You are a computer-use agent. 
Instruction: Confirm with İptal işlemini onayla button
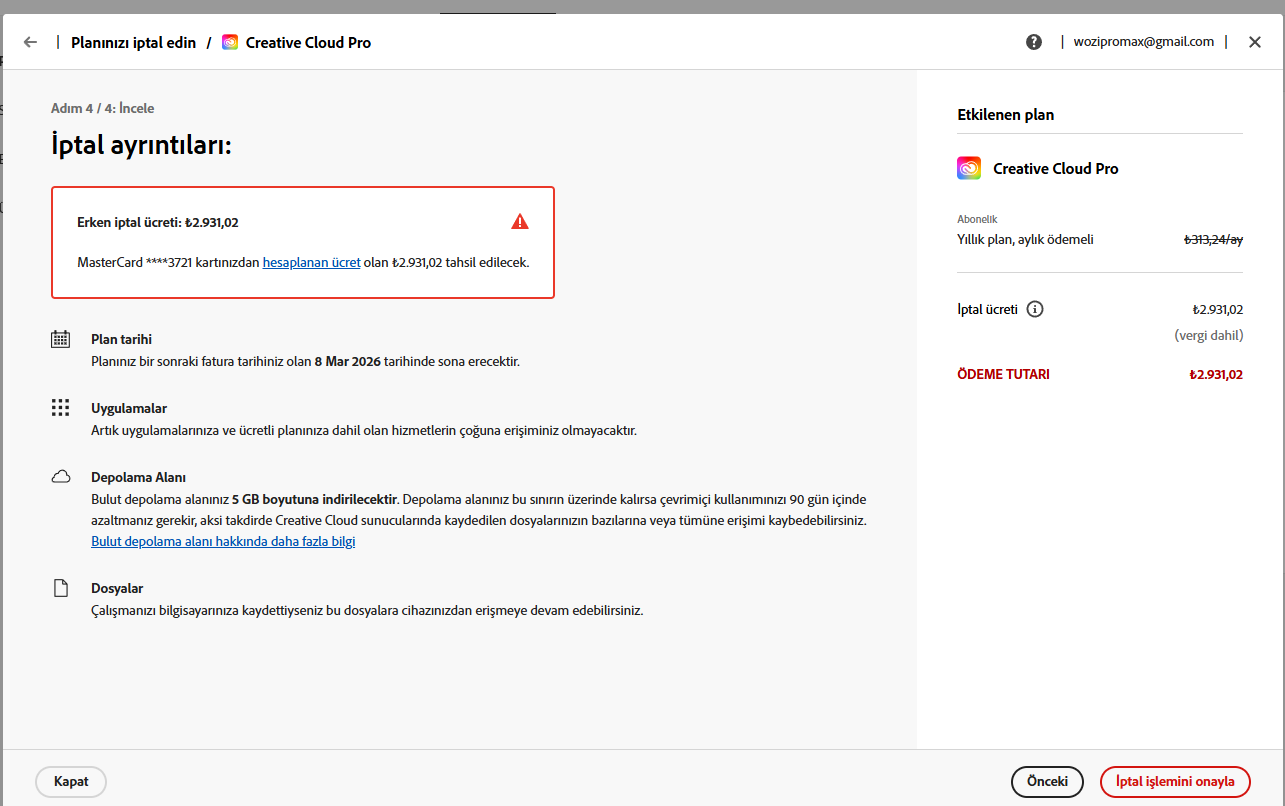pos(1175,781)
